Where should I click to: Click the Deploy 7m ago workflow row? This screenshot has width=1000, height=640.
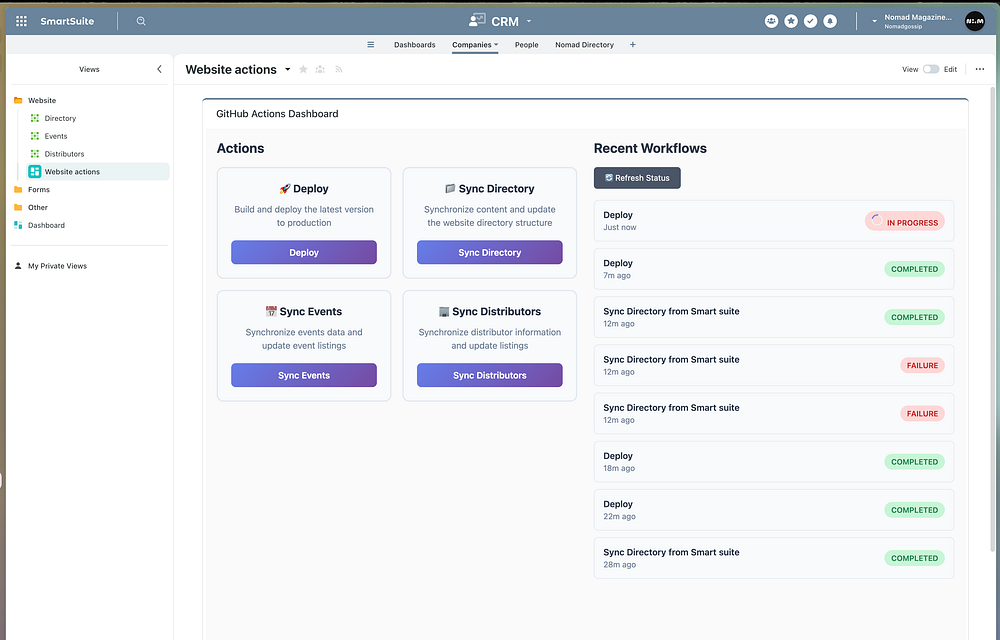(x=774, y=269)
